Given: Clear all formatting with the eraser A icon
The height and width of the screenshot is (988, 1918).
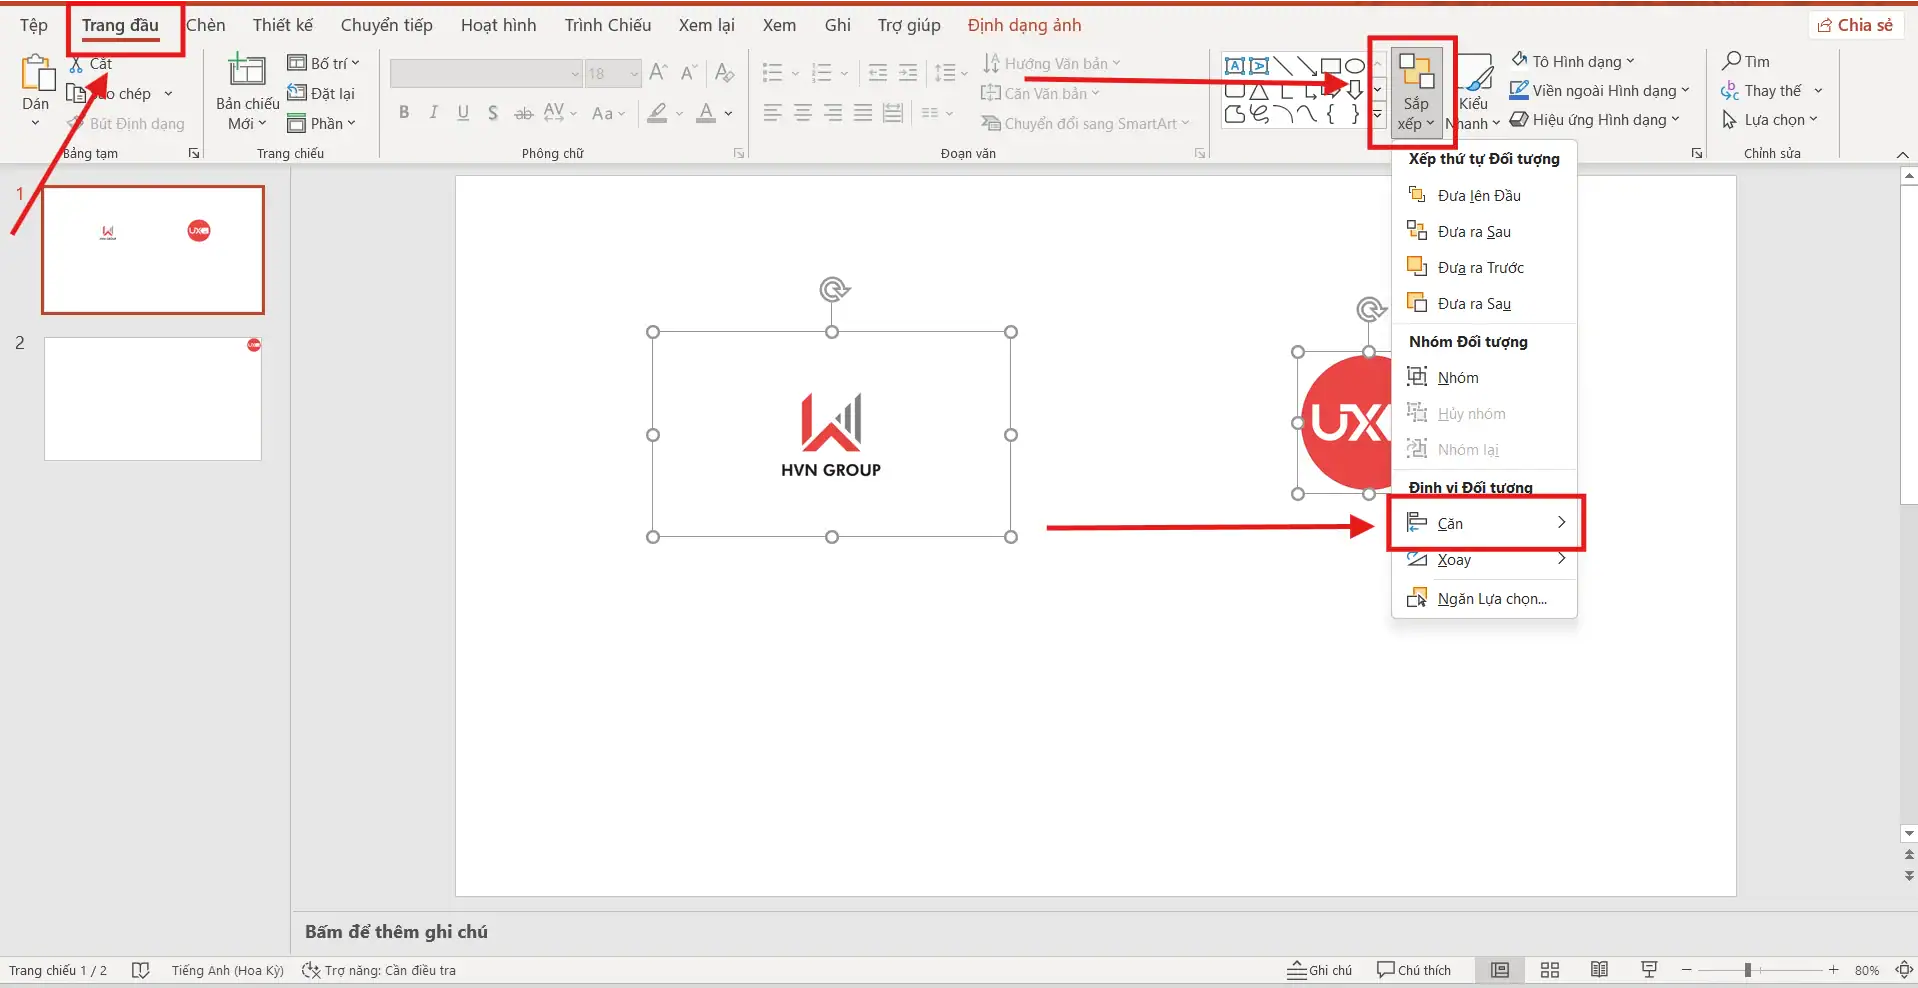Looking at the screenshot, I should (725, 72).
